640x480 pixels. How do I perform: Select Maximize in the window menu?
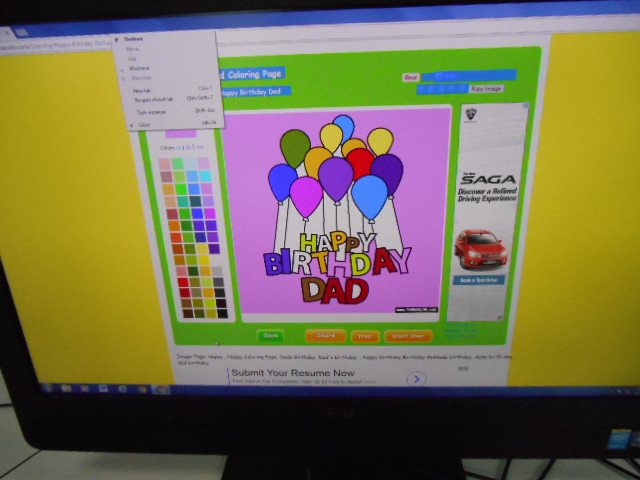140,68
